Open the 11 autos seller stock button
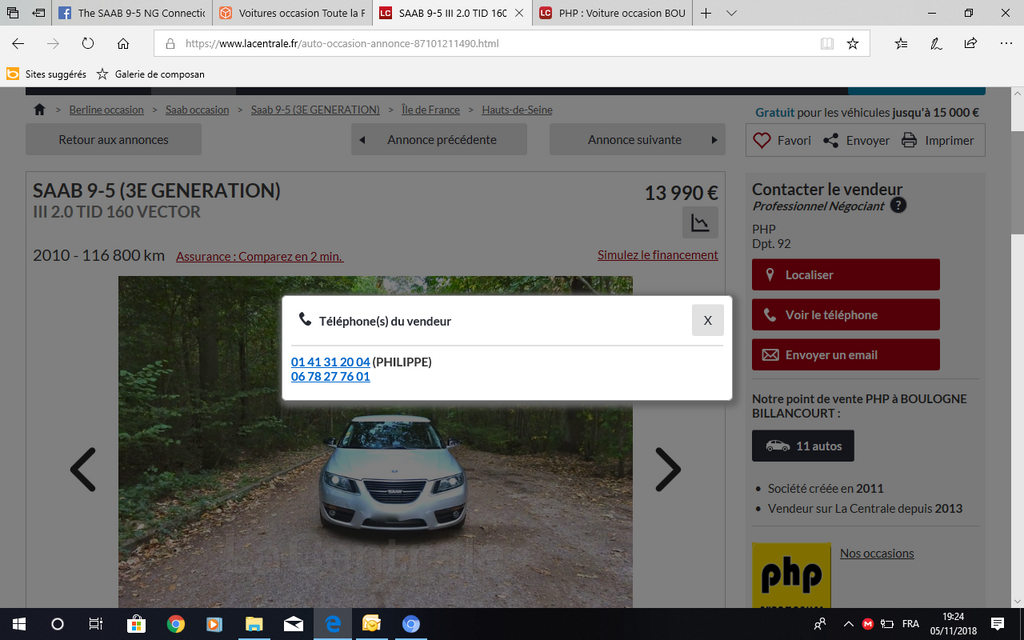 click(x=803, y=446)
